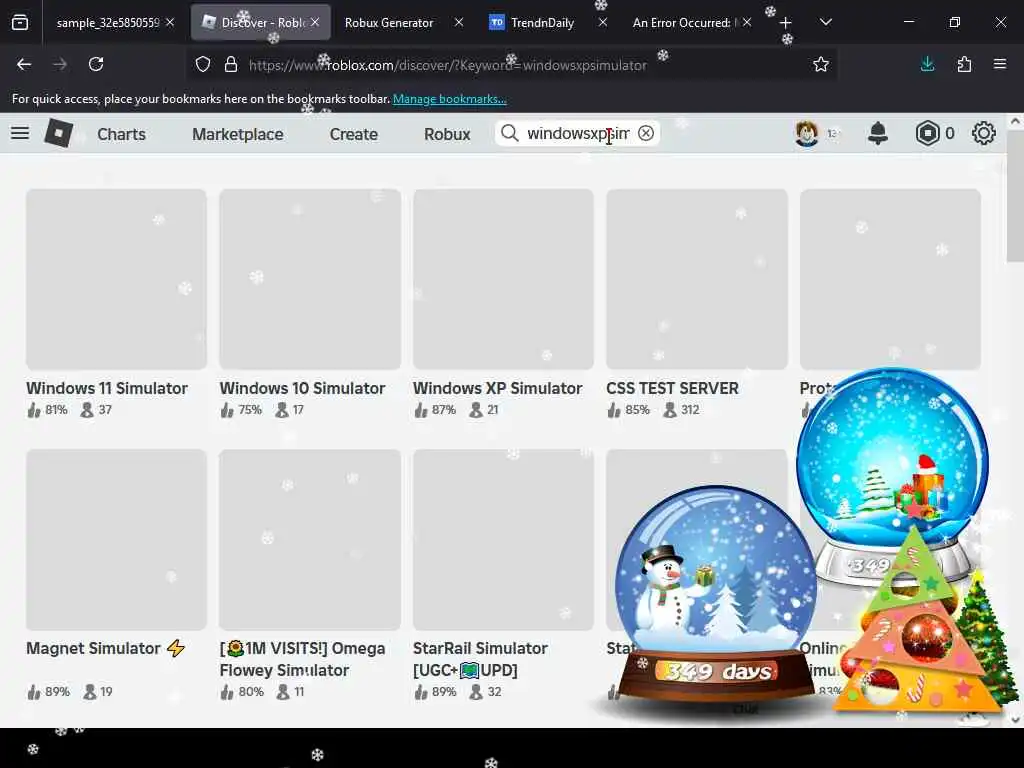Image resolution: width=1024 pixels, height=768 pixels.
Task: Bookmark this page with the star icon
Action: [821, 64]
